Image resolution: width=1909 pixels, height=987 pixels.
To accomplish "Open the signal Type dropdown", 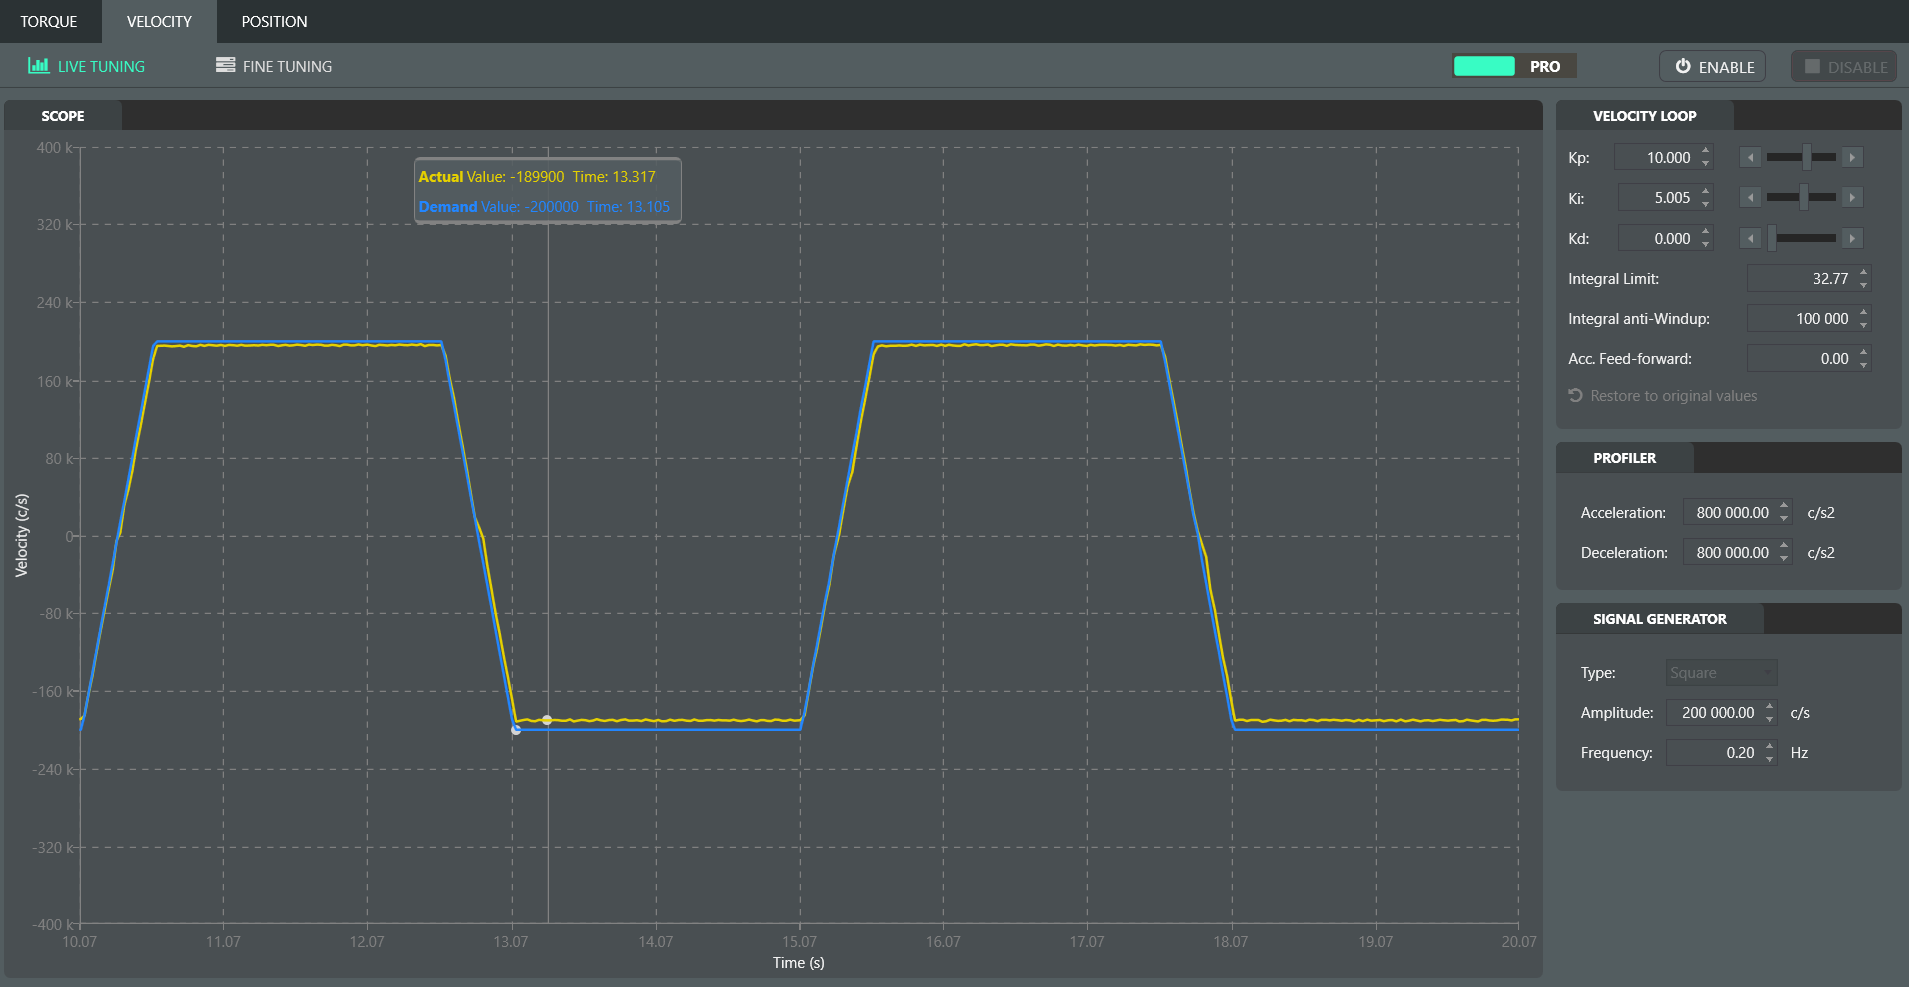I will pos(1721,673).
